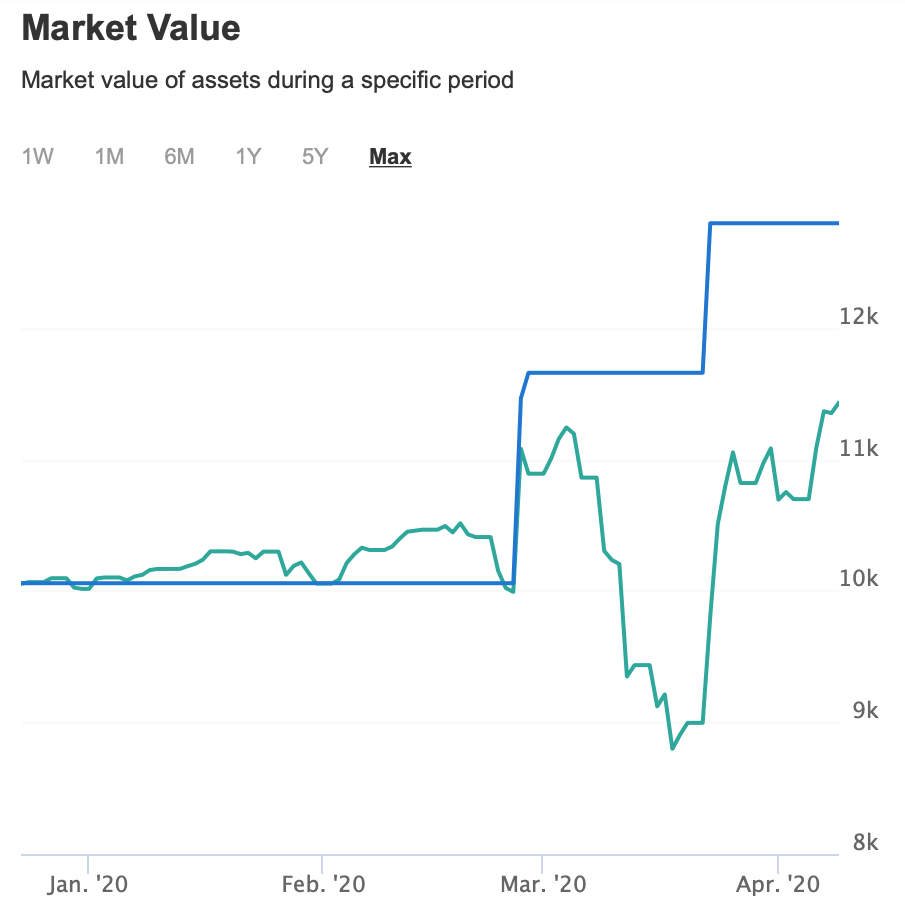Screen dimensions: 905x920
Task: Click the underlined Max range
Action: tap(390, 157)
